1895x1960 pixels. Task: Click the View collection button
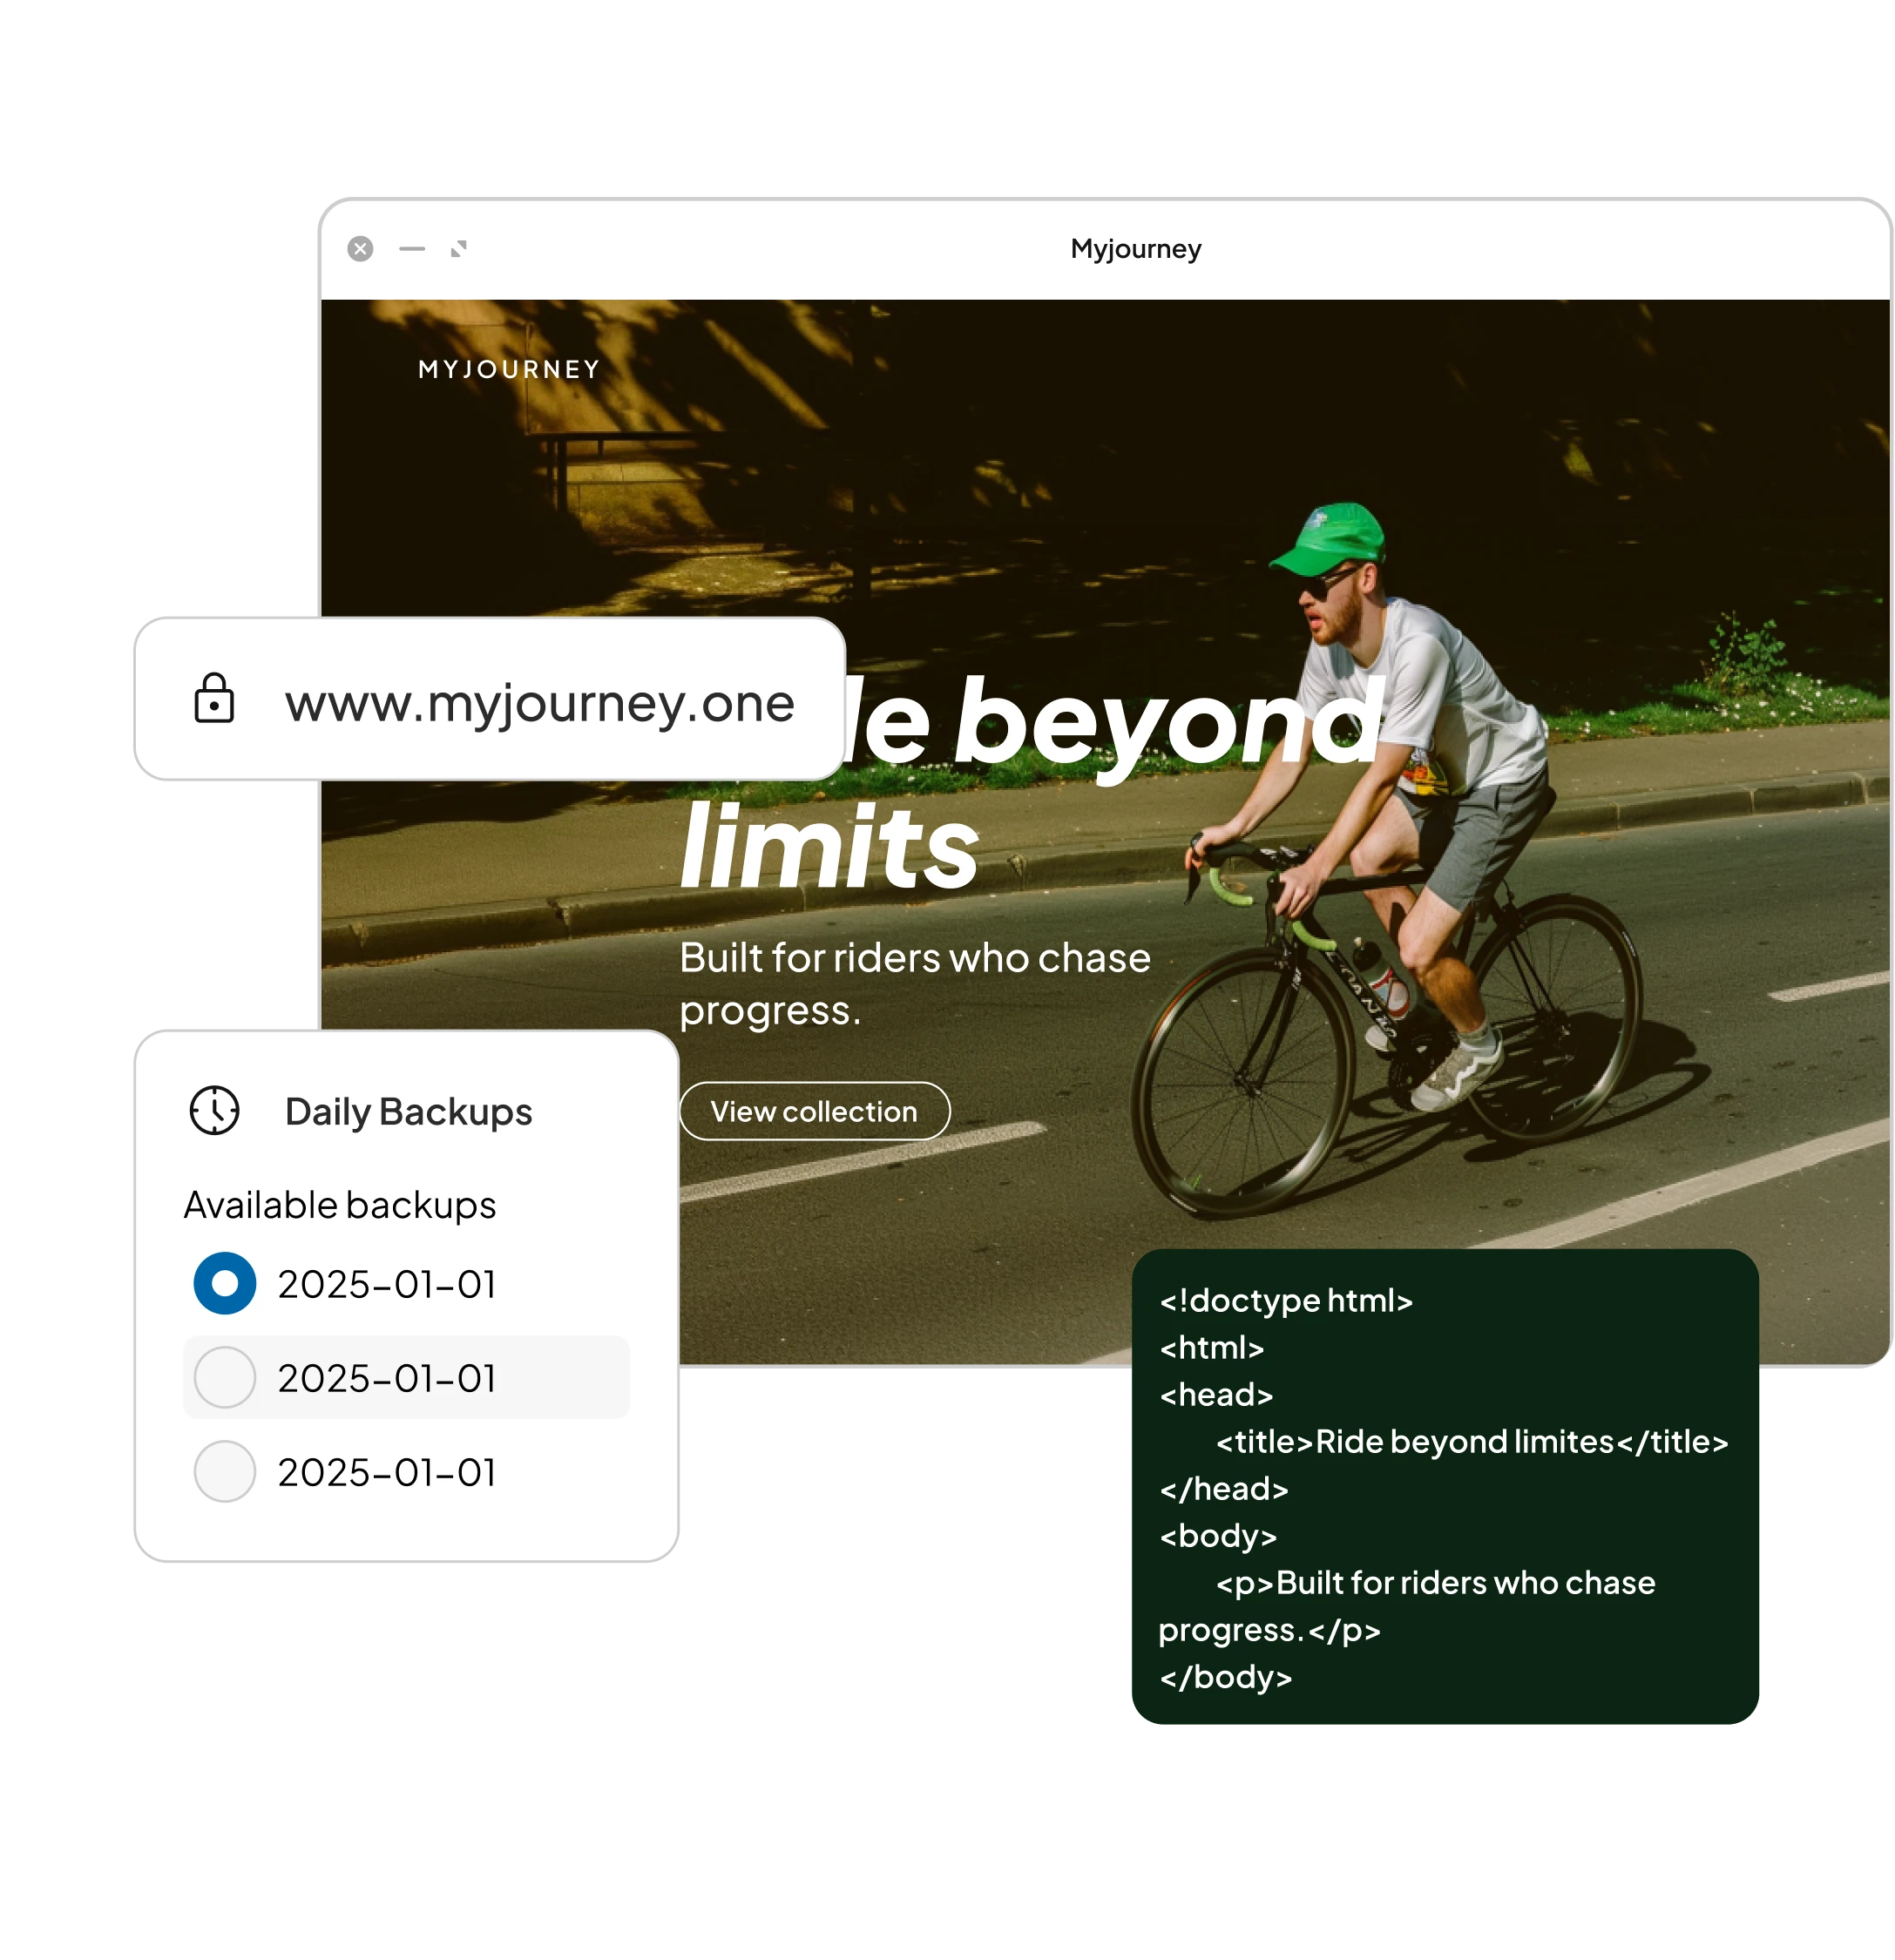815,1111
